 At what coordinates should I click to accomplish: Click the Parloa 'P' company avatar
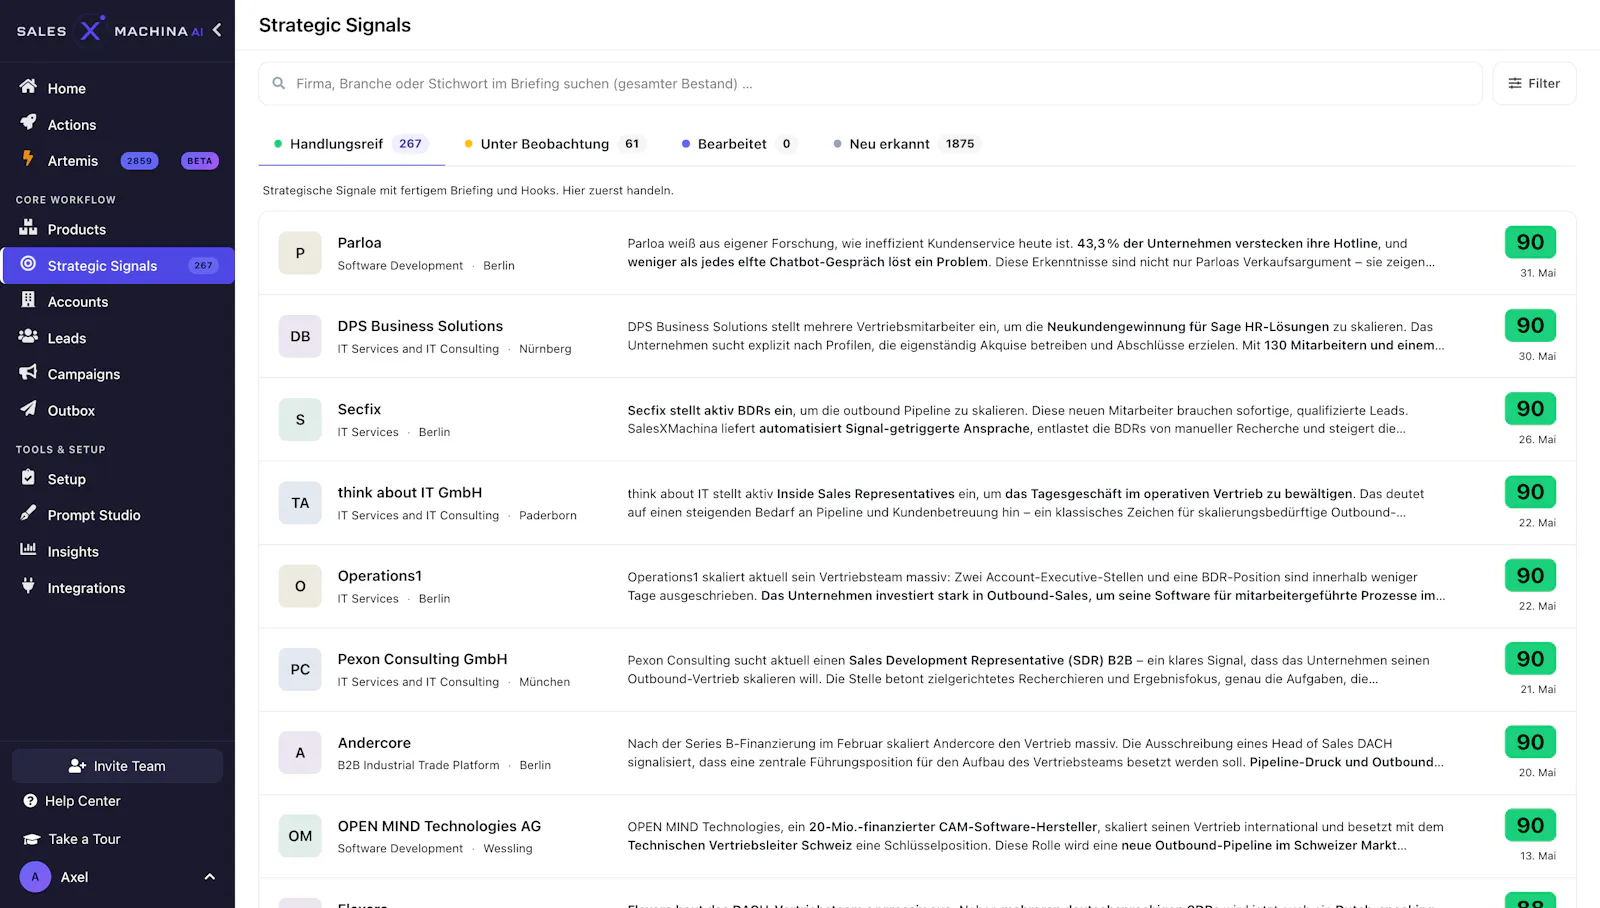point(300,254)
